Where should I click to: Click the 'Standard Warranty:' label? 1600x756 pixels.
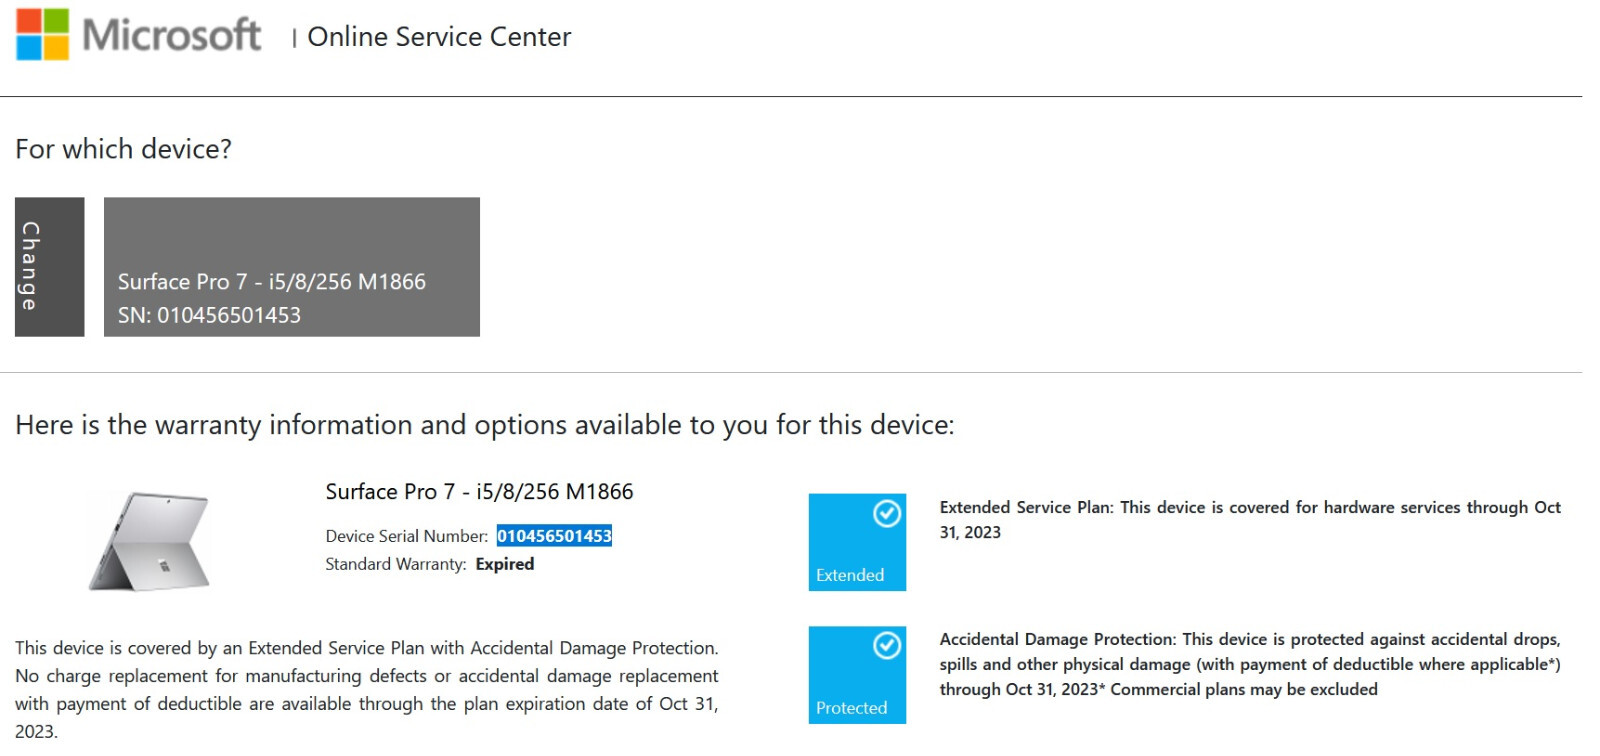(396, 564)
